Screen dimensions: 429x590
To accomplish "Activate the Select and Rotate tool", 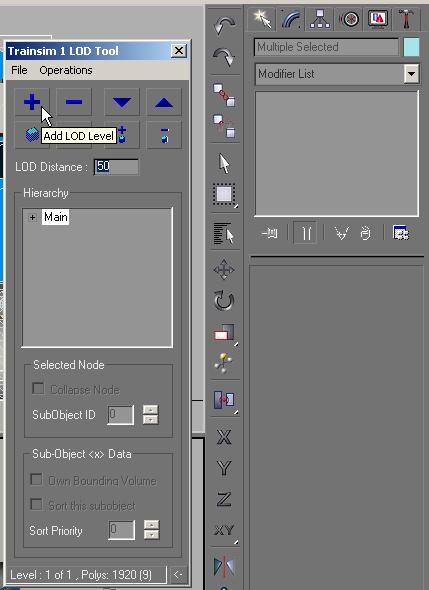I will [x=224, y=300].
